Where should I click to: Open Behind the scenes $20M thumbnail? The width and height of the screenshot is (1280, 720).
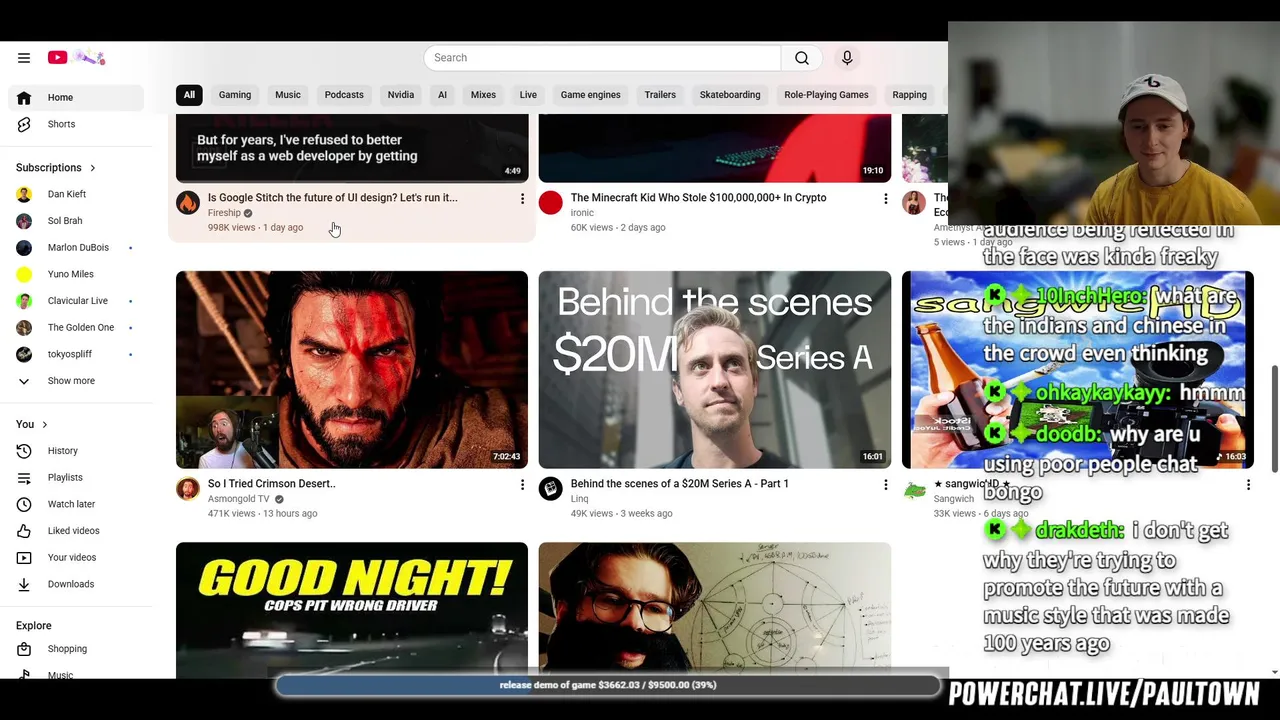pyautogui.click(x=715, y=370)
